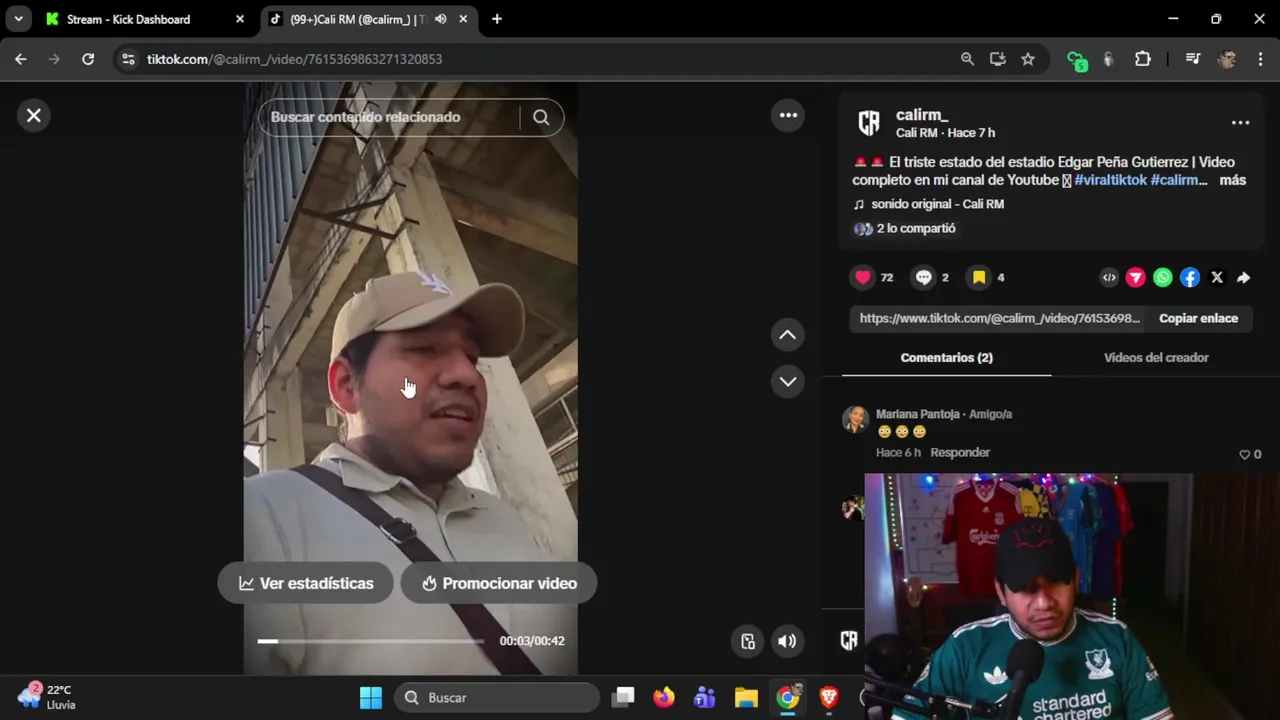Switch to 'Videos del creador' tab
The height and width of the screenshot is (720, 1280).
pyautogui.click(x=1156, y=357)
